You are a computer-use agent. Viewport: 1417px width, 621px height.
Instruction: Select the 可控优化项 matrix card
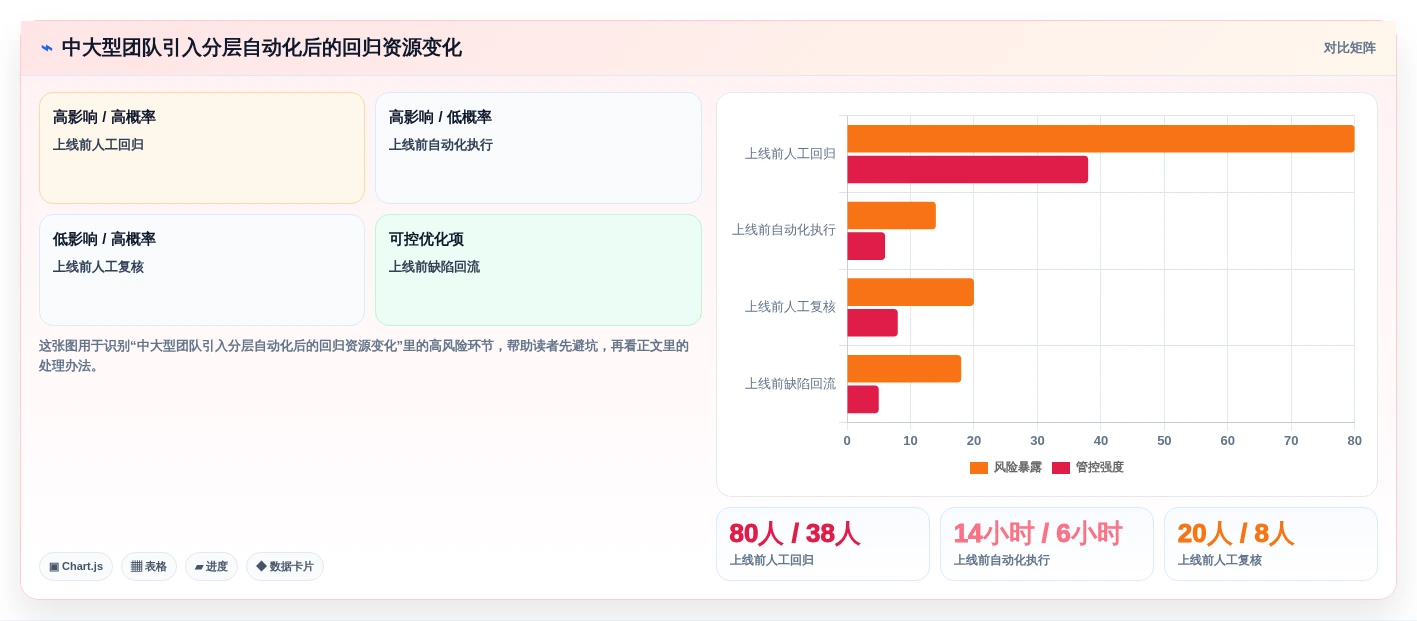point(538,270)
